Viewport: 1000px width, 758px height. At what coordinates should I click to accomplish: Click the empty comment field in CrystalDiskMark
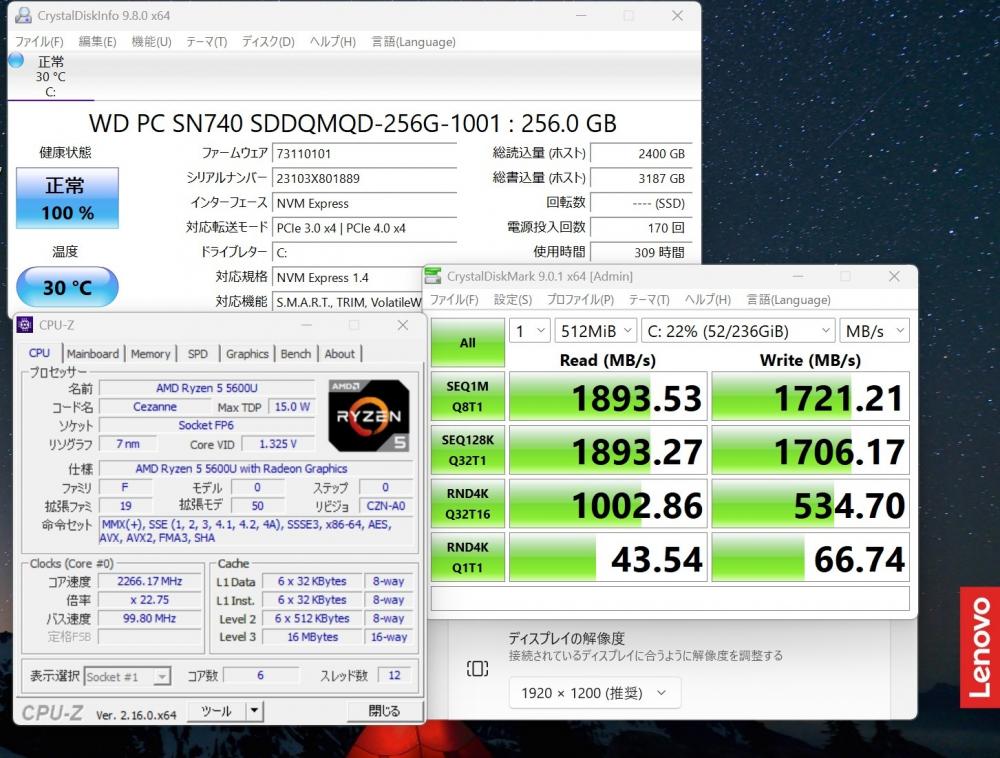(x=670, y=599)
